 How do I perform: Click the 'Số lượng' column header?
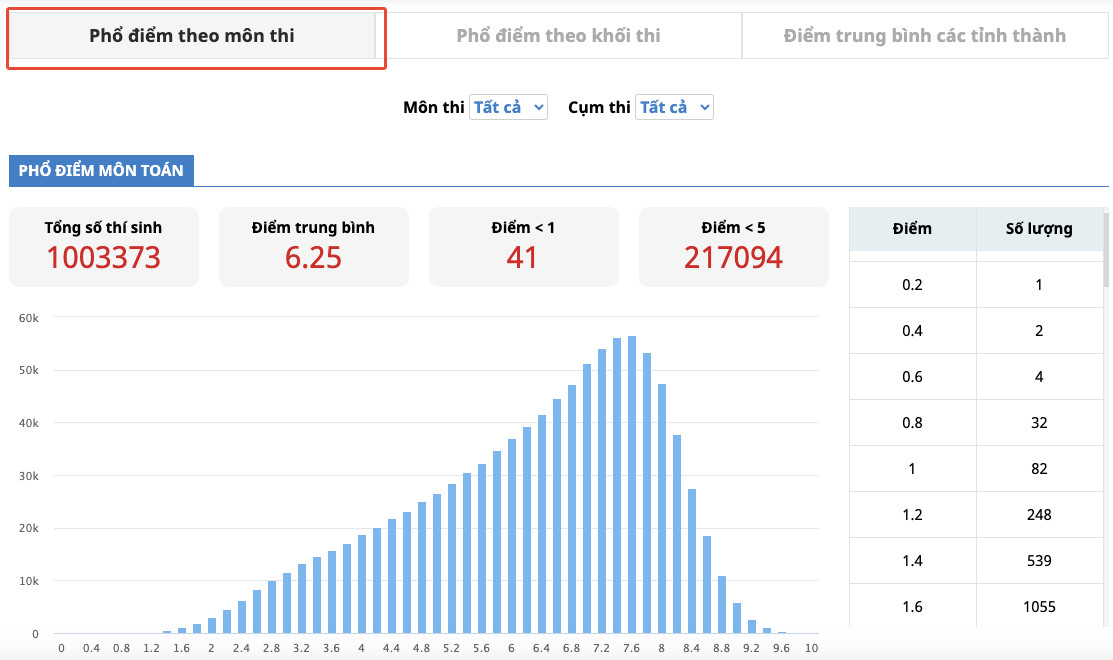click(1038, 229)
